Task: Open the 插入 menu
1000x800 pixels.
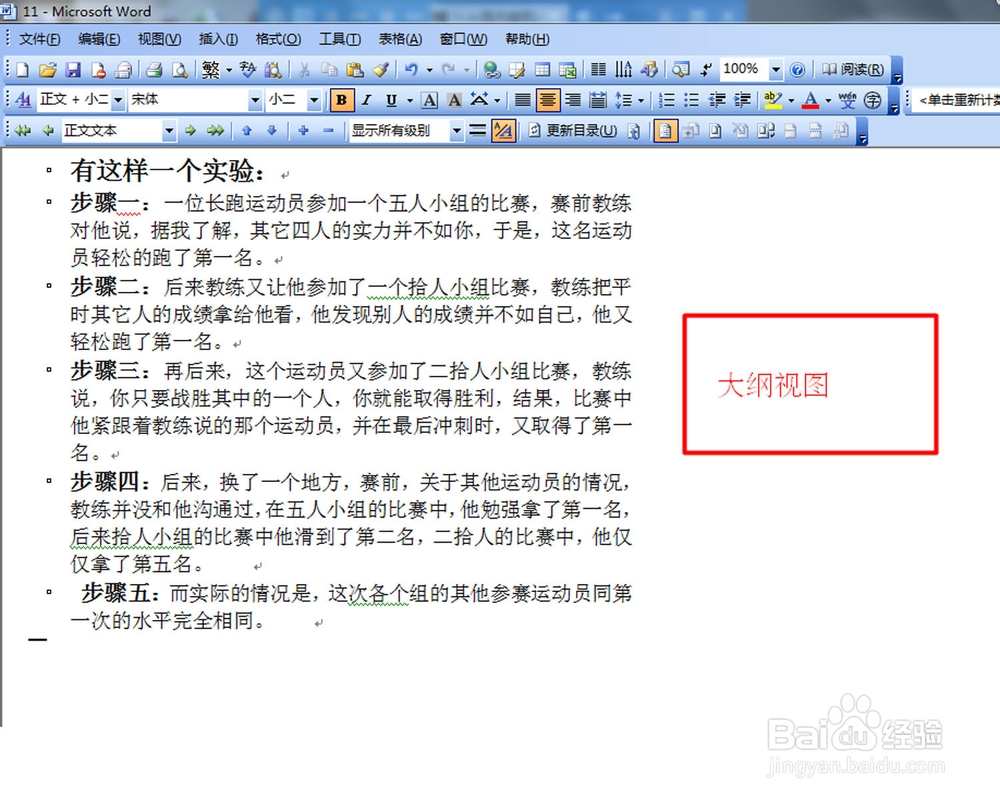Action: coord(218,39)
